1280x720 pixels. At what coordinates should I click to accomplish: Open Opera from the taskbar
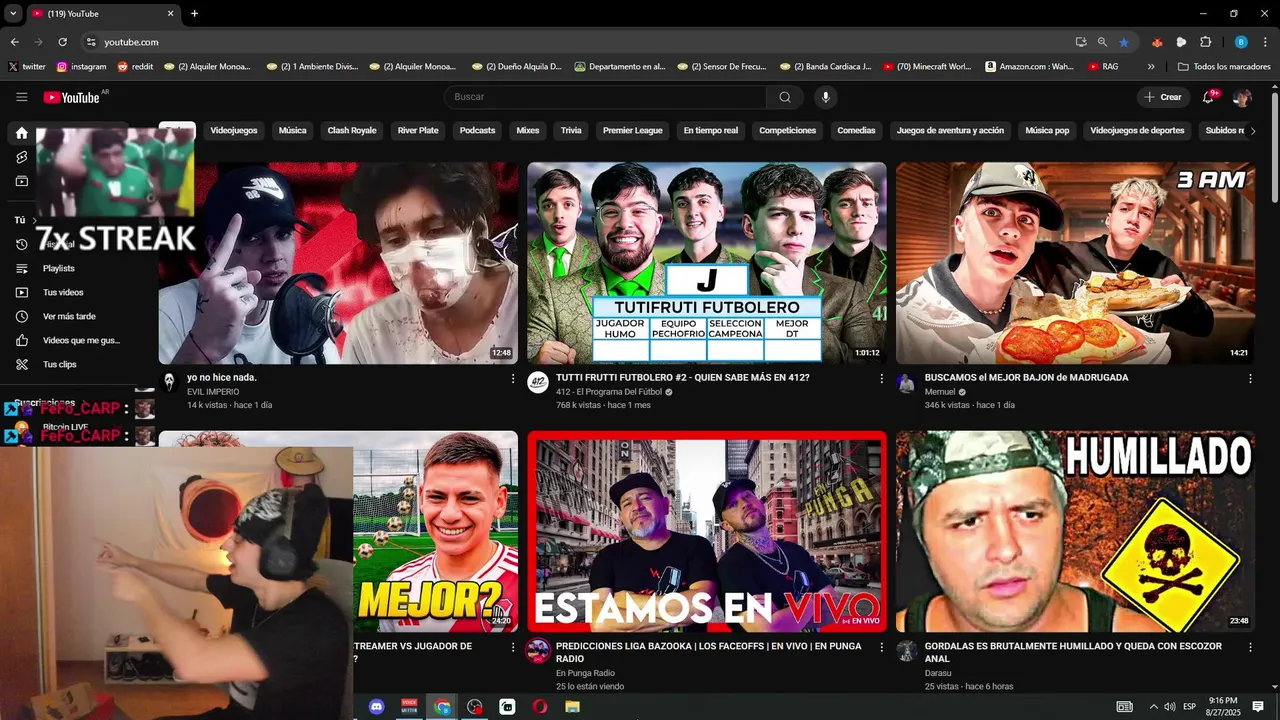540,706
